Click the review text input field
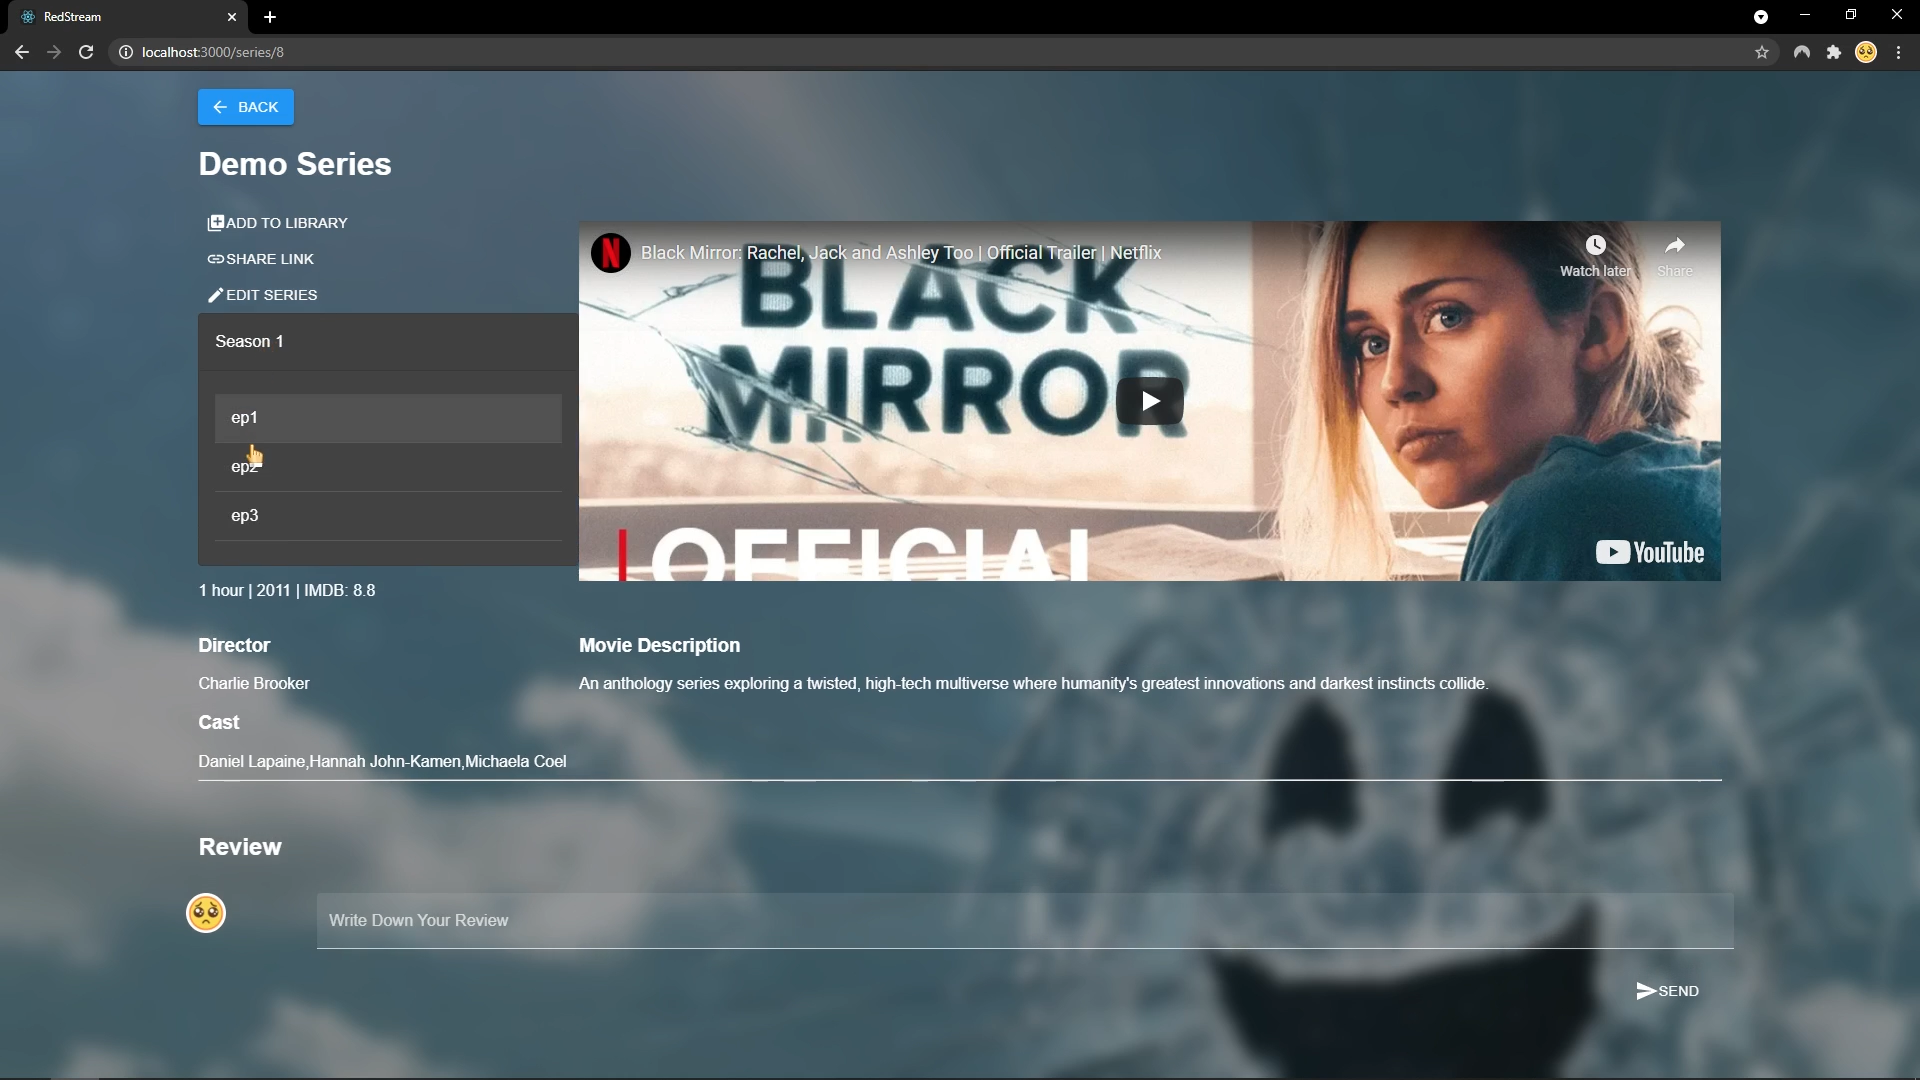This screenshot has width=1920, height=1080. 1024,920
